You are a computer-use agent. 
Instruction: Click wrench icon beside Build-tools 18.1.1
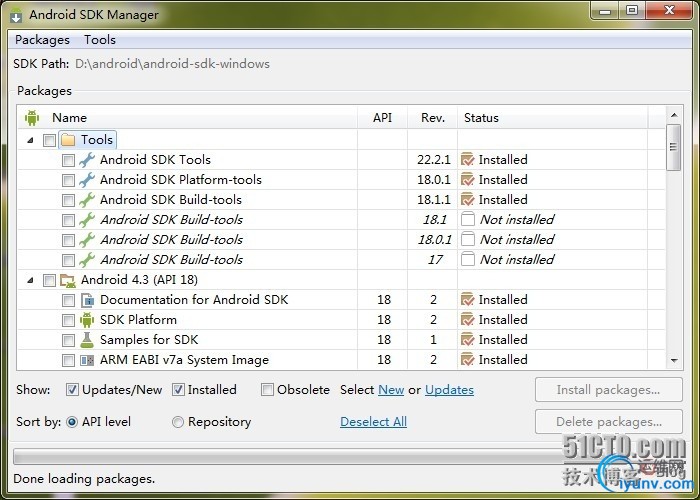click(x=87, y=200)
